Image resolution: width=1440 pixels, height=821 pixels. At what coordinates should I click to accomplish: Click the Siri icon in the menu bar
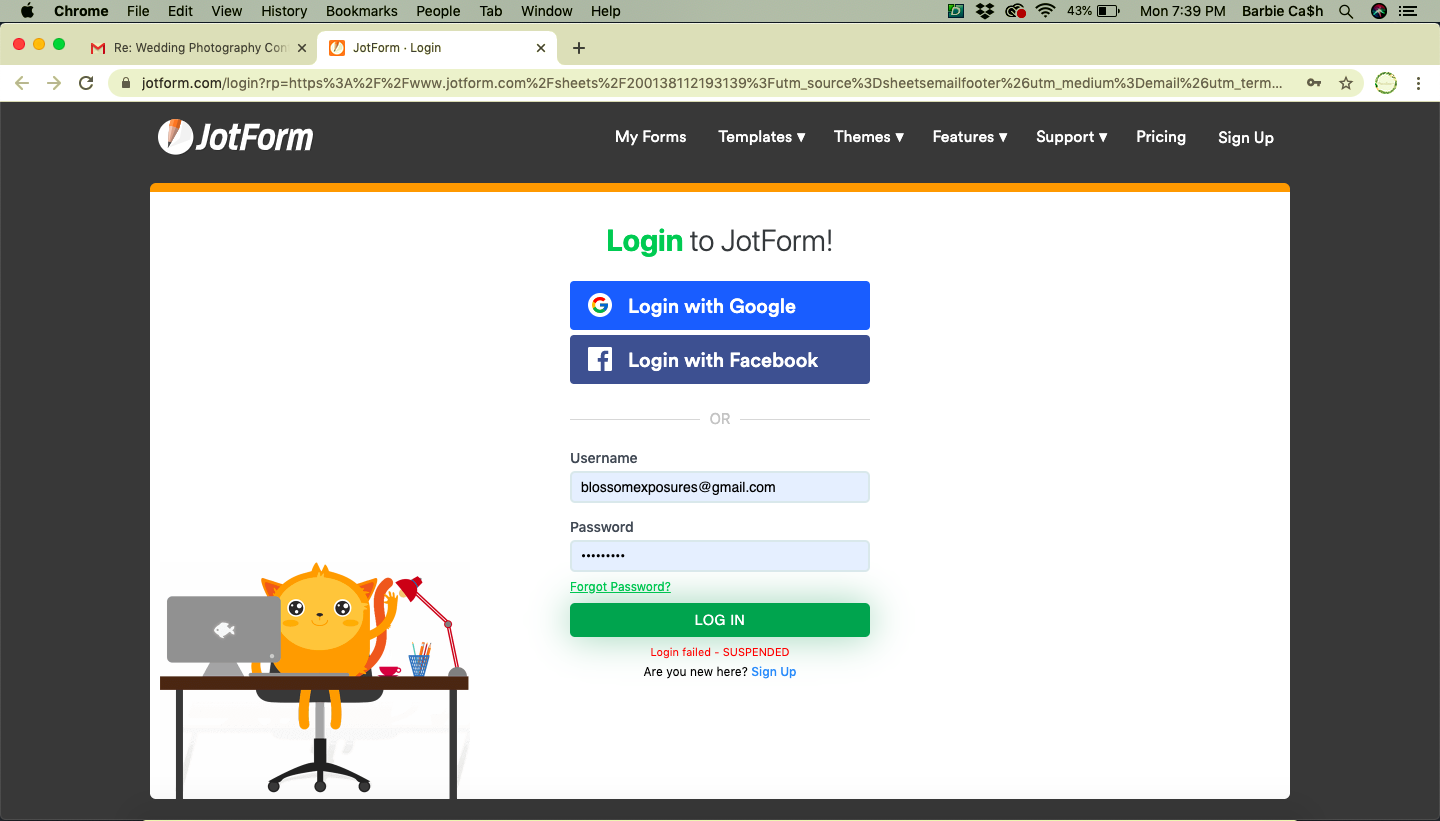point(1379,11)
